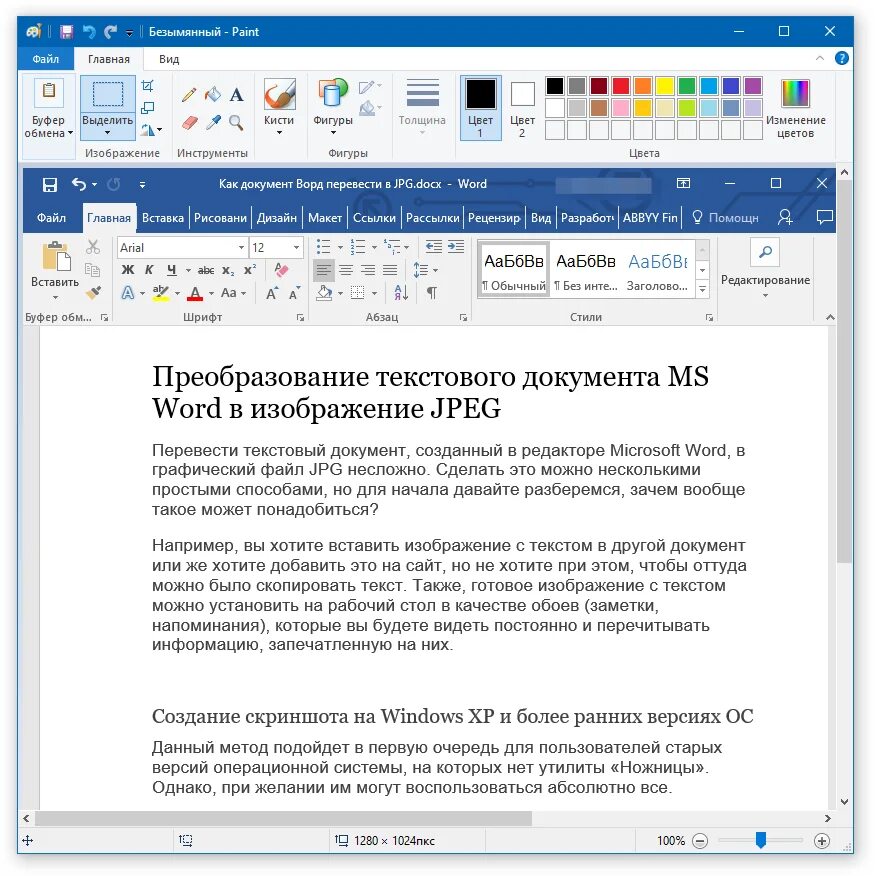Click Word's Comments speech bubble icon
875x876 pixels.
[824, 217]
